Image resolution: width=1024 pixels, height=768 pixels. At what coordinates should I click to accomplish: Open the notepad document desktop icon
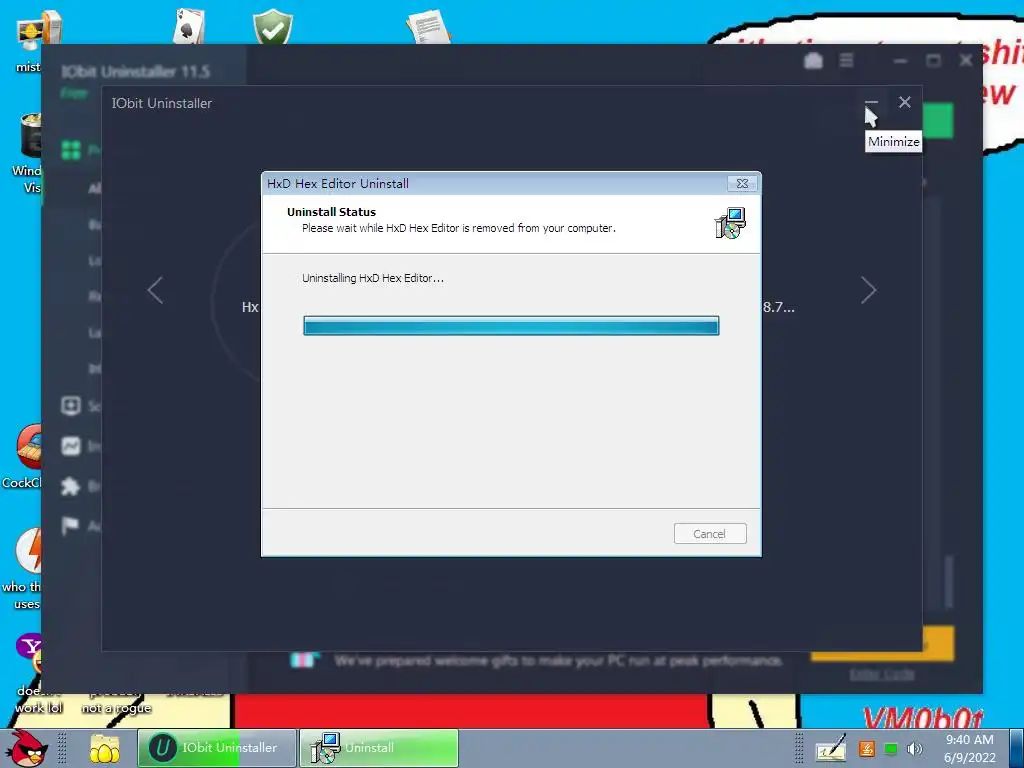pos(428,26)
